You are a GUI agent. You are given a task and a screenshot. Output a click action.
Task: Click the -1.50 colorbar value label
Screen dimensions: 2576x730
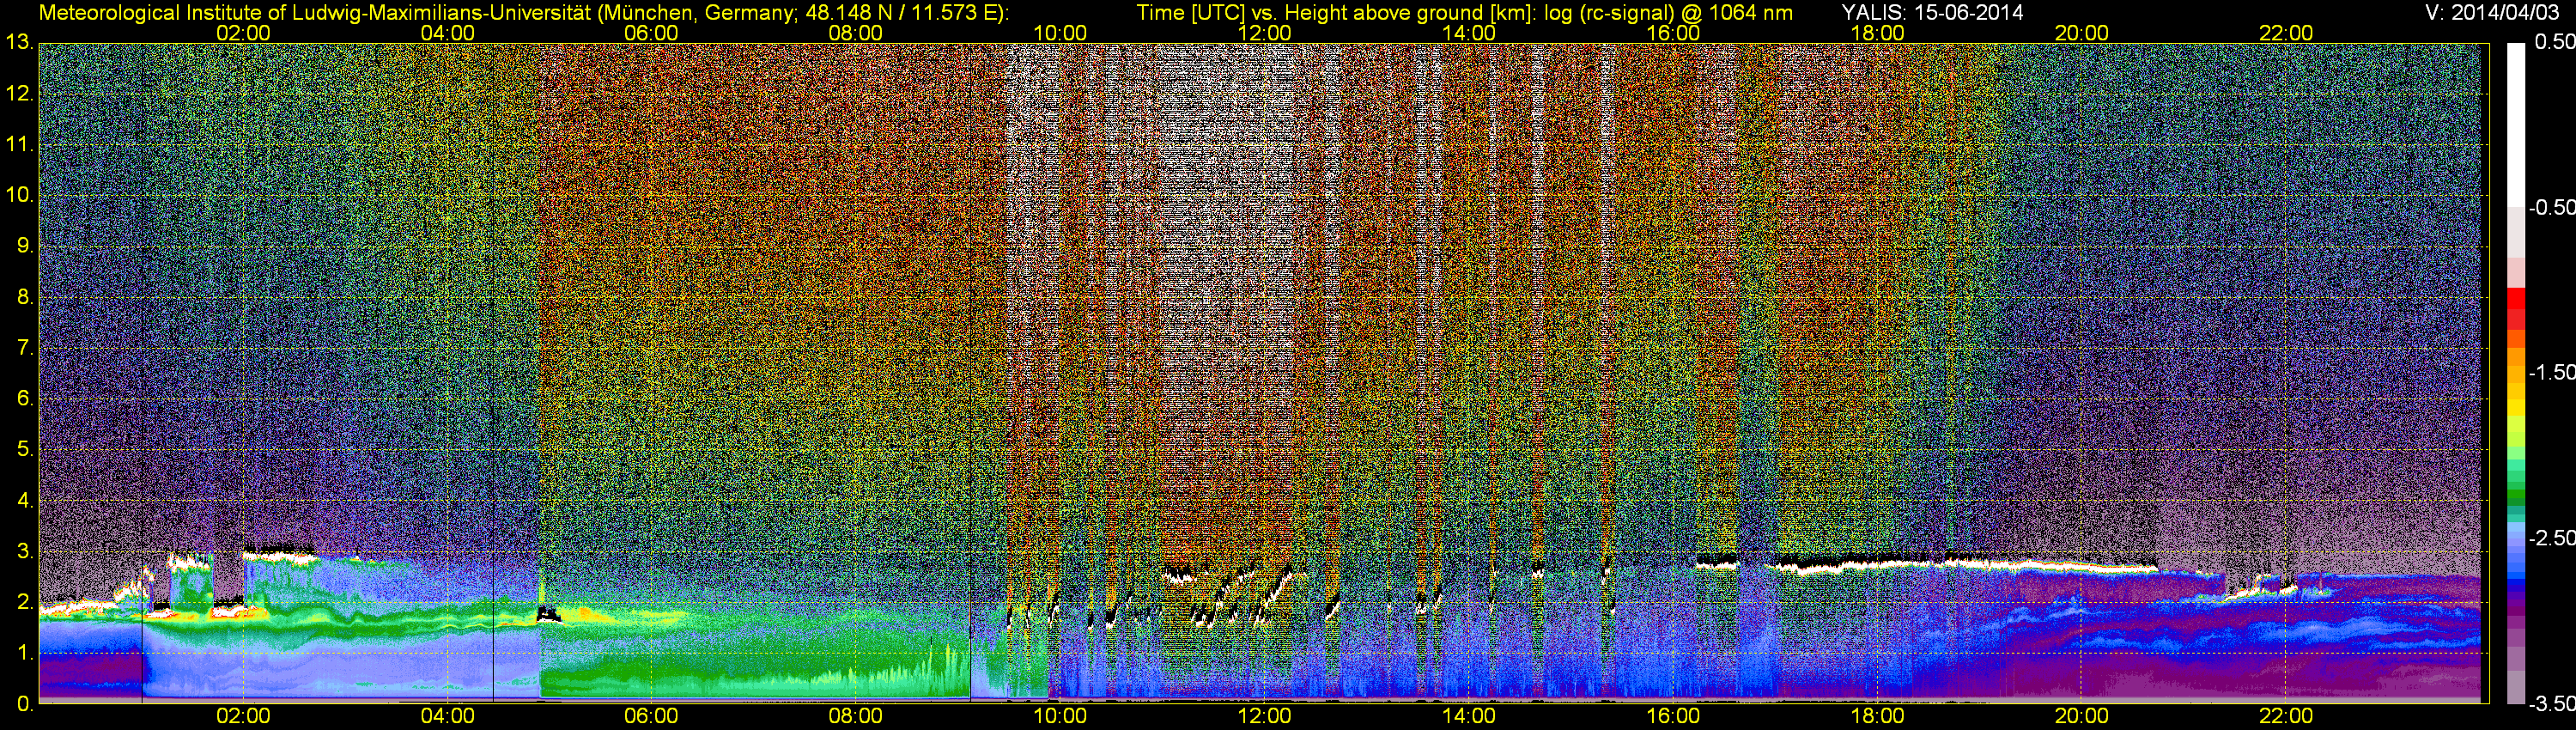(x=2551, y=373)
